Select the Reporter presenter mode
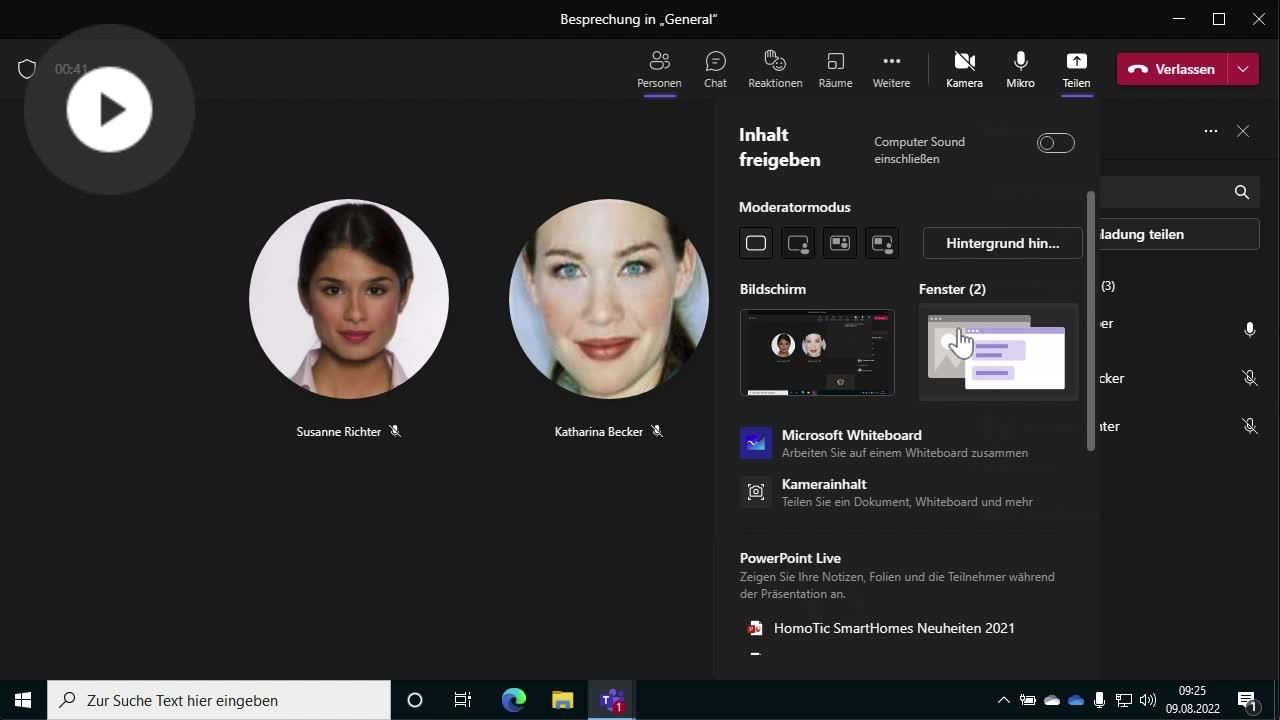The width and height of the screenshot is (1280, 720). click(x=881, y=242)
